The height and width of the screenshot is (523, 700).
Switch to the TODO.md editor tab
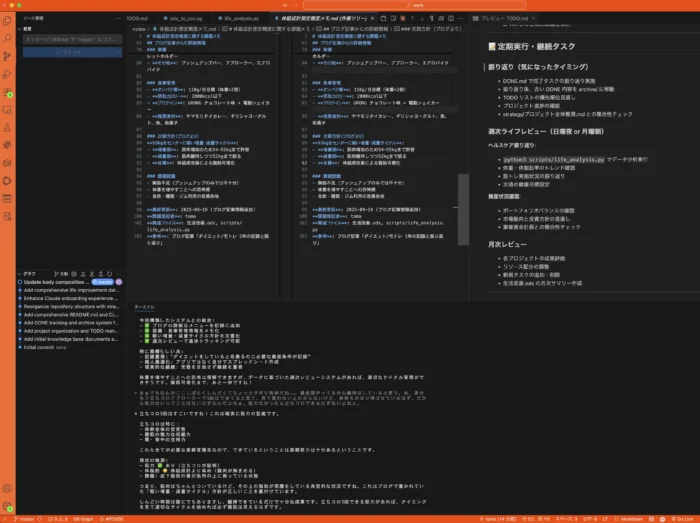(134, 19)
